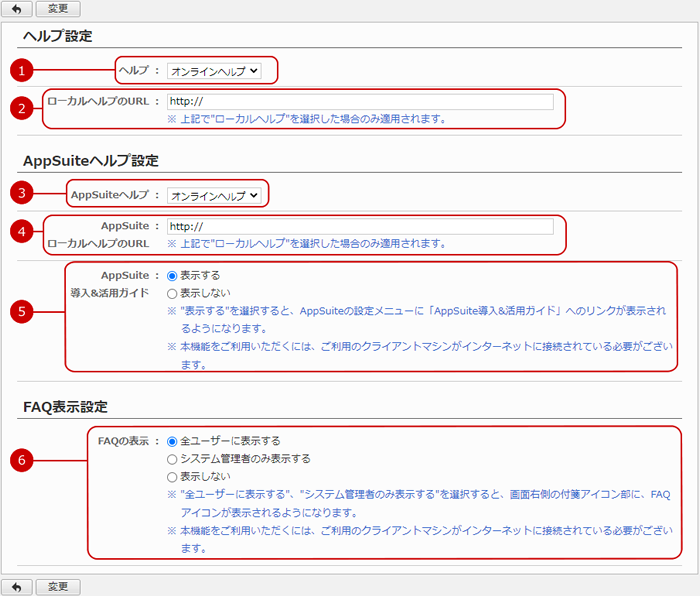
Task: Click the ヘルプ設定 heading
Action: (x=58, y=36)
